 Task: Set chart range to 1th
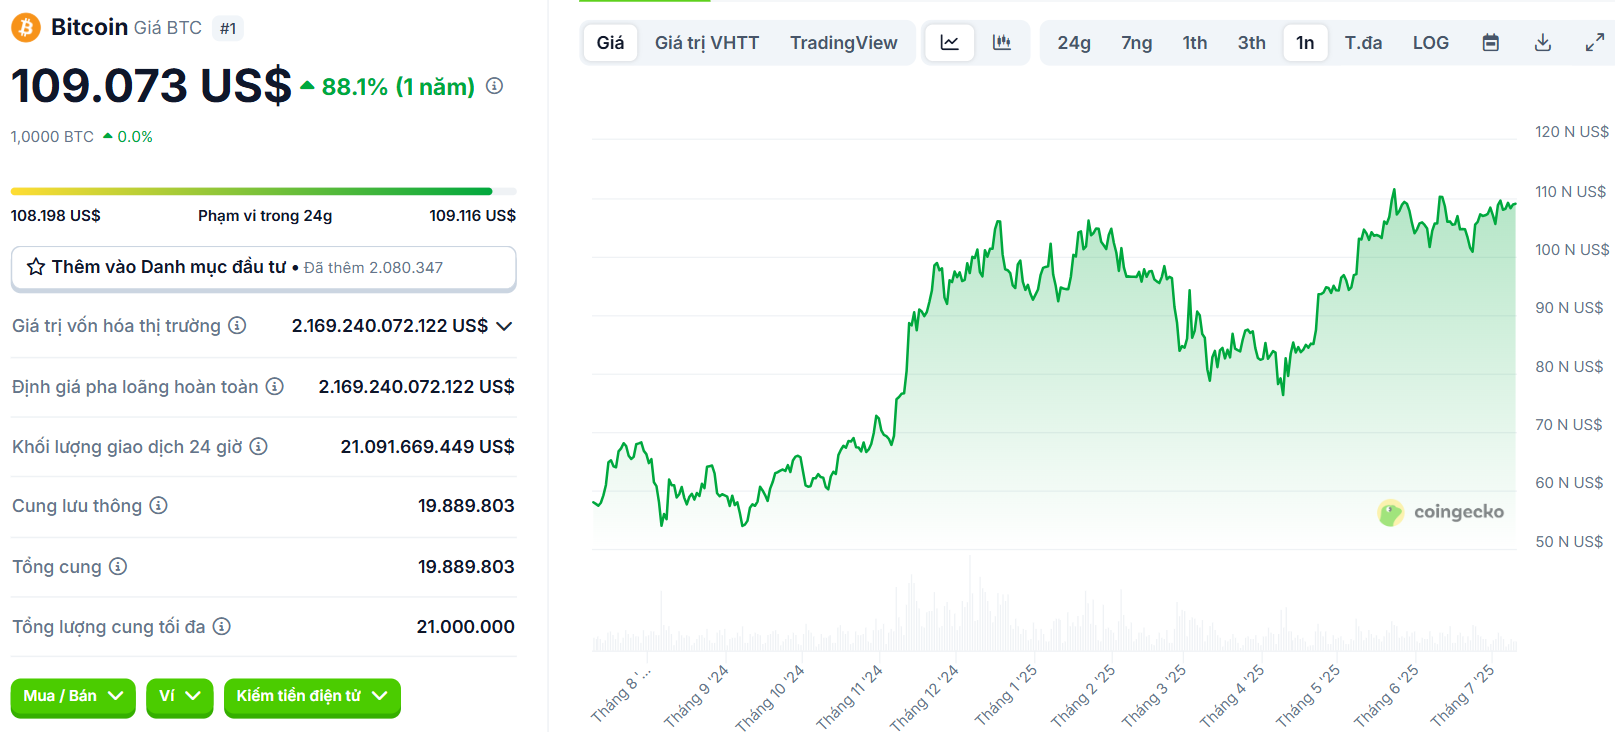click(x=1195, y=43)
